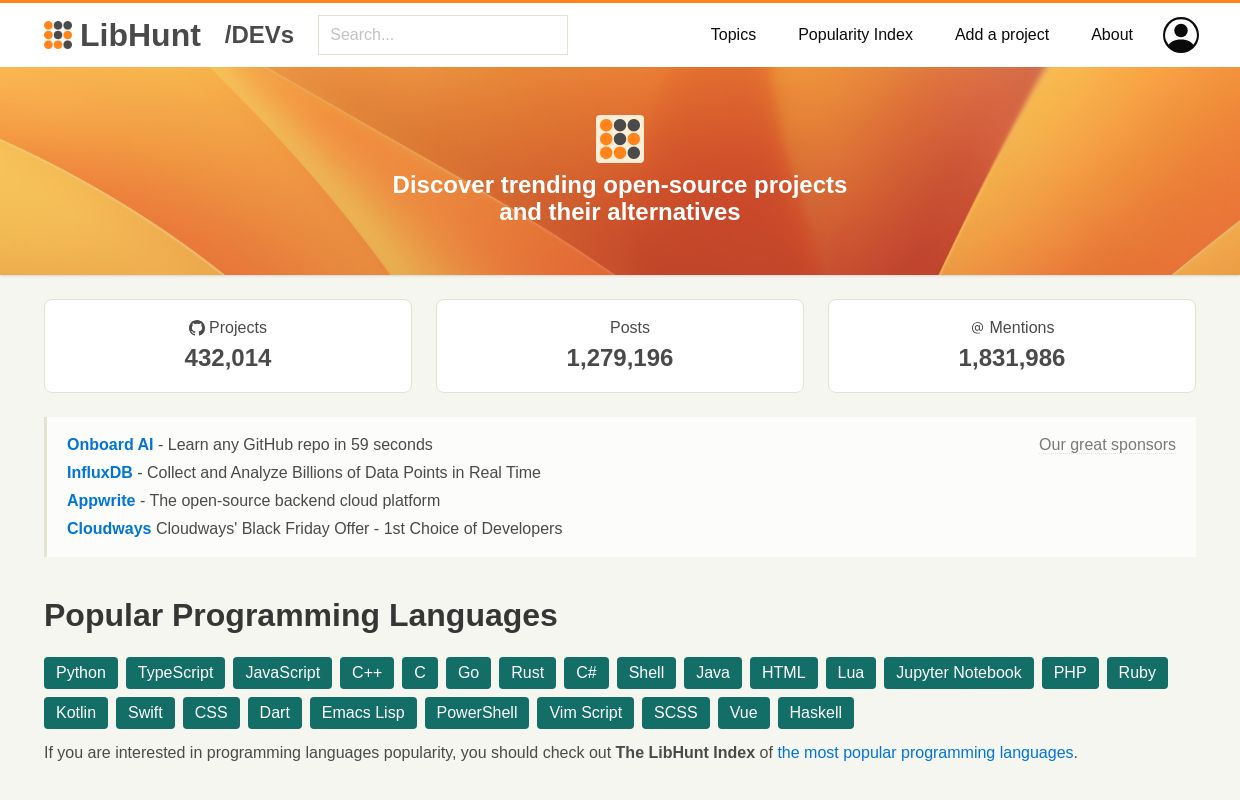Select the C++ language tag
Image resolution: width=1240 pixels, height=800 pixels.
point(367,673)
